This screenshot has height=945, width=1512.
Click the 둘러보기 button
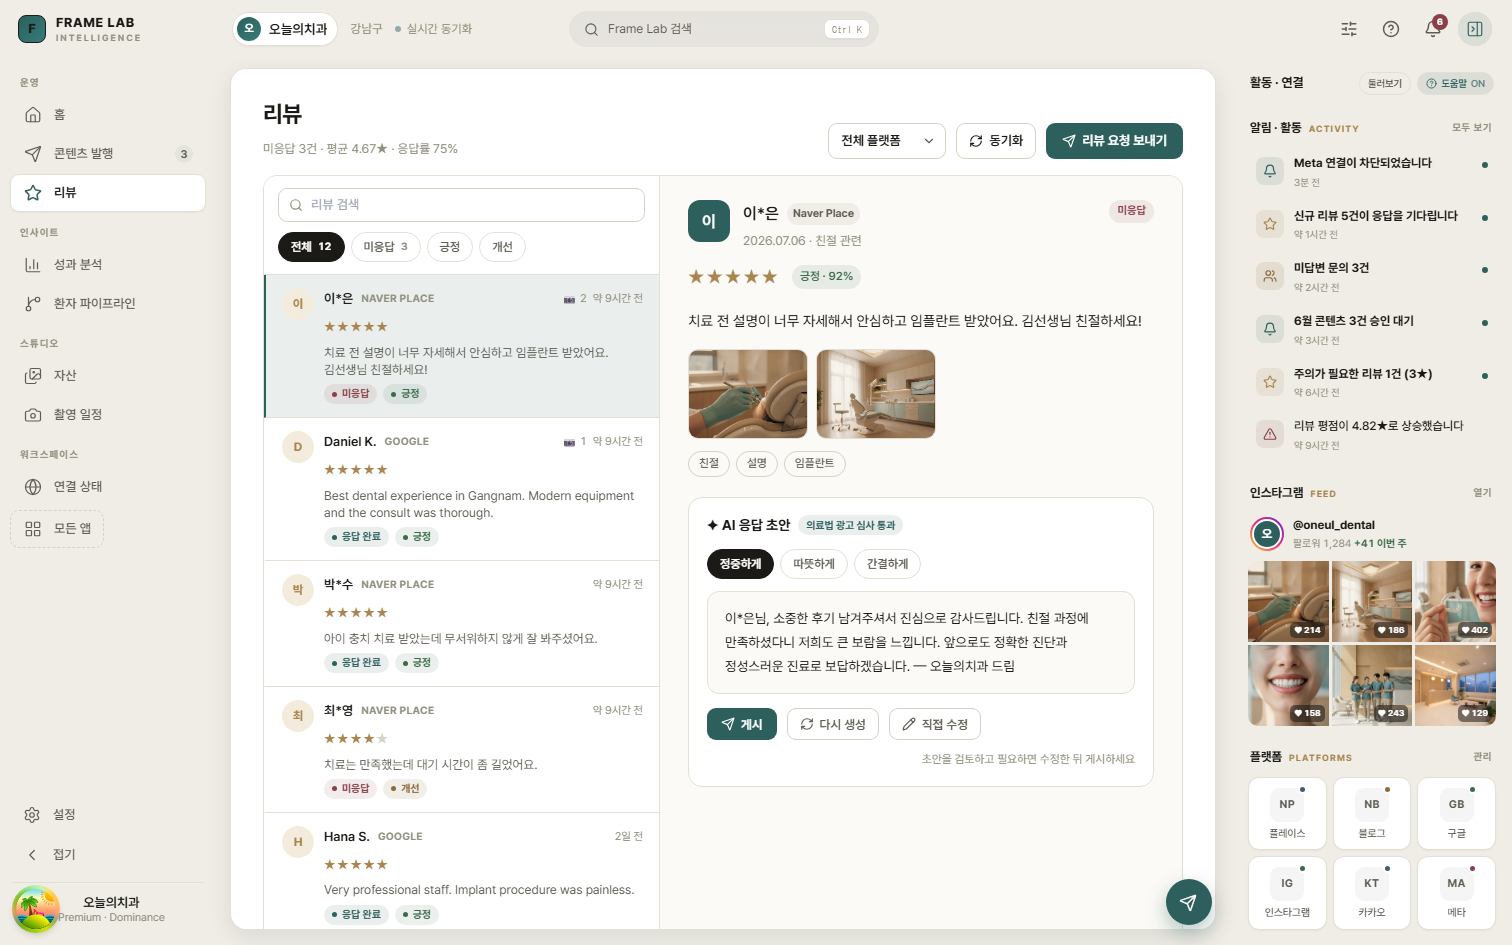coord(1385,84)
